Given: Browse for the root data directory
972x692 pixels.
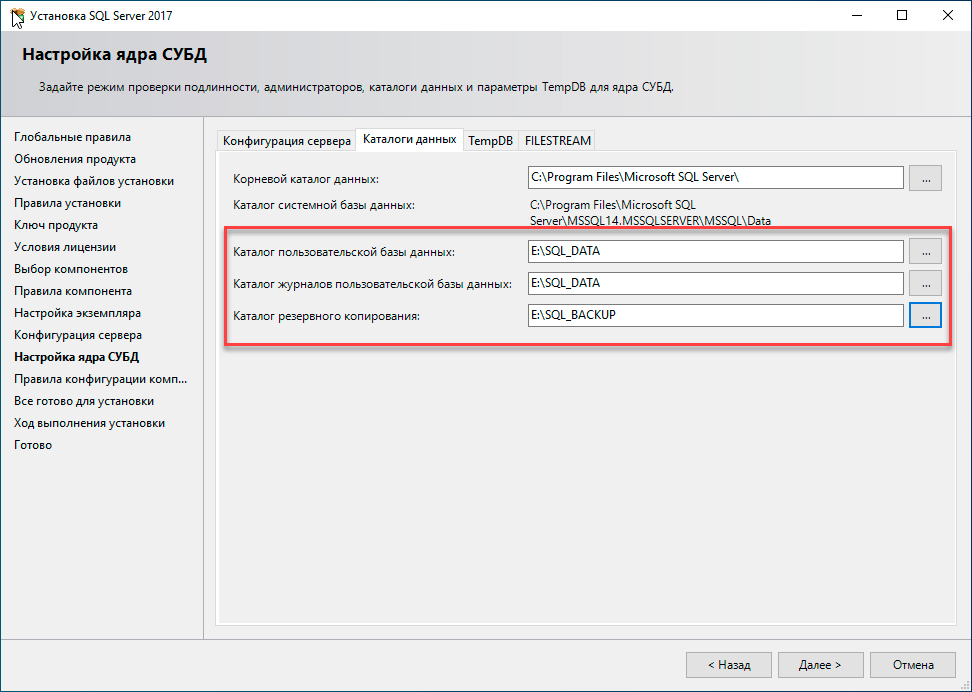Looking at the screenshot, I should [x=925, y=178].
